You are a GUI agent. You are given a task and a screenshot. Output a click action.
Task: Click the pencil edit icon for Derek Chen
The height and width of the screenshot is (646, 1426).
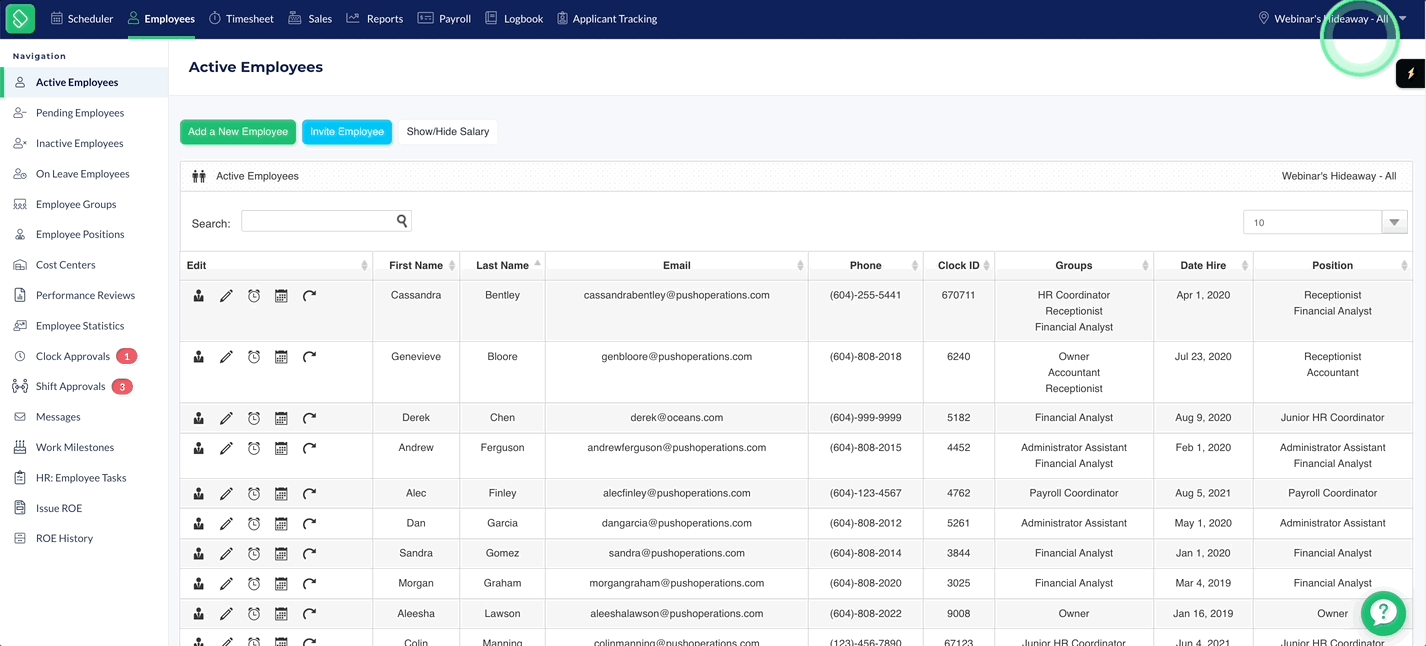(x=226, y=418)
